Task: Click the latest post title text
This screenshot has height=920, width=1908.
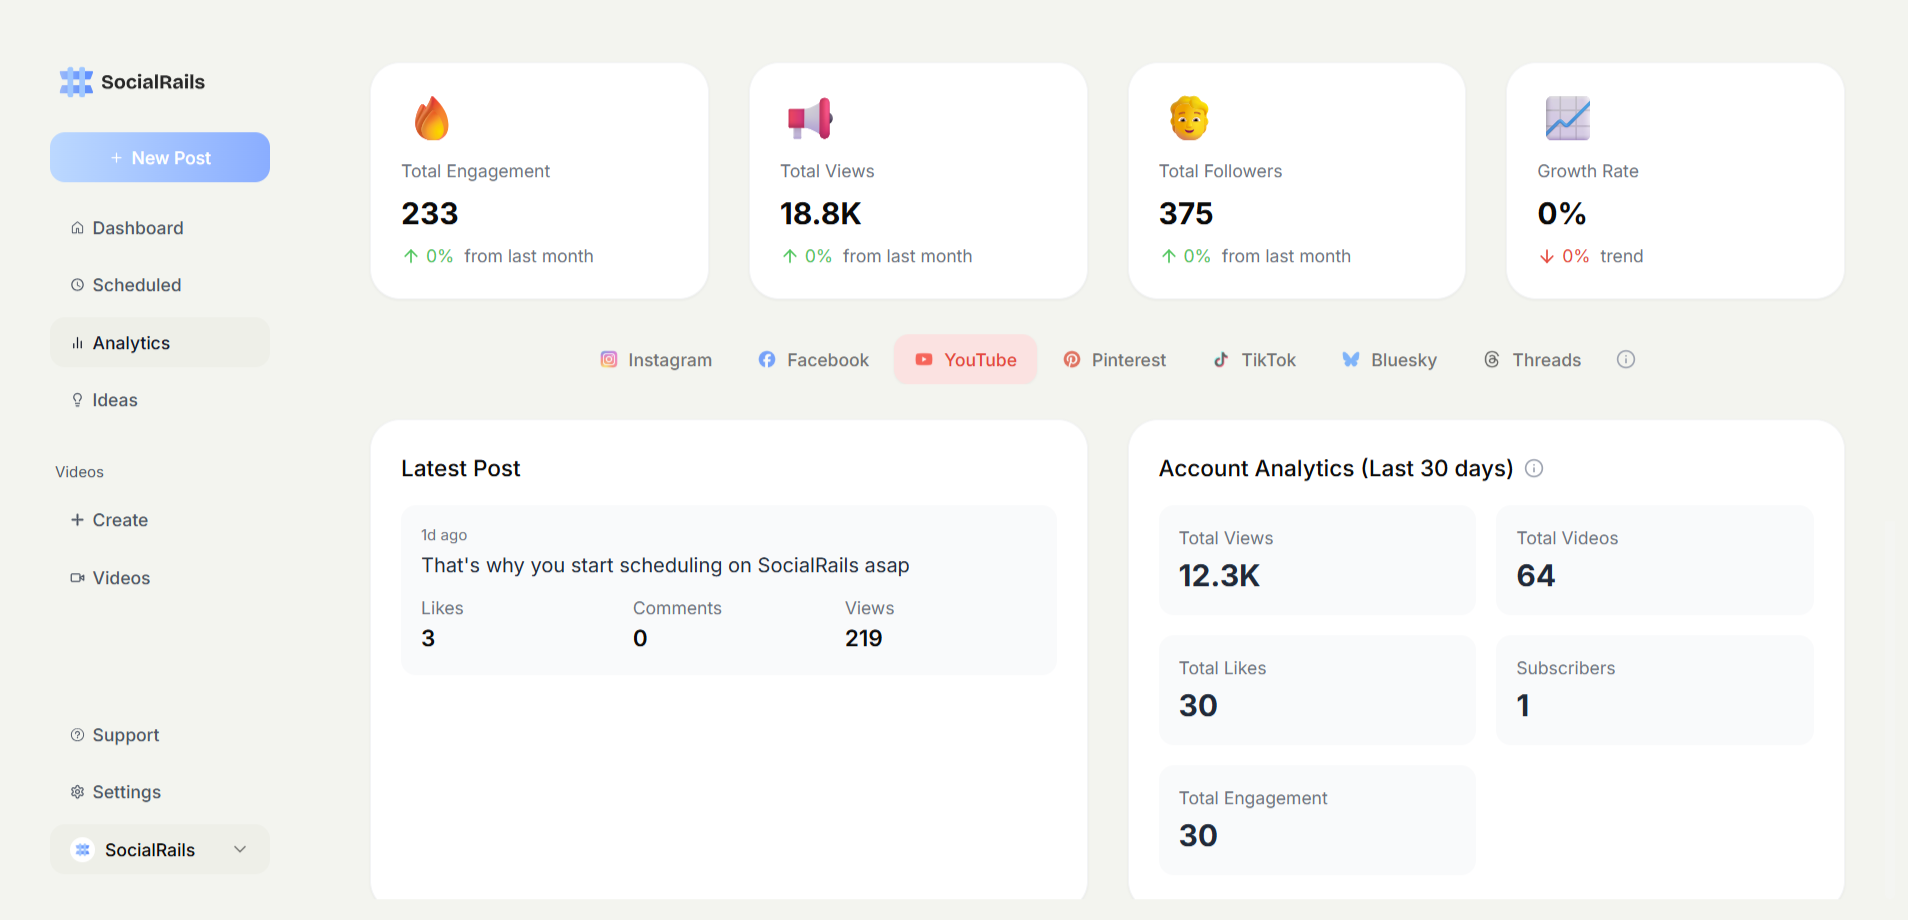Action: 665,565
